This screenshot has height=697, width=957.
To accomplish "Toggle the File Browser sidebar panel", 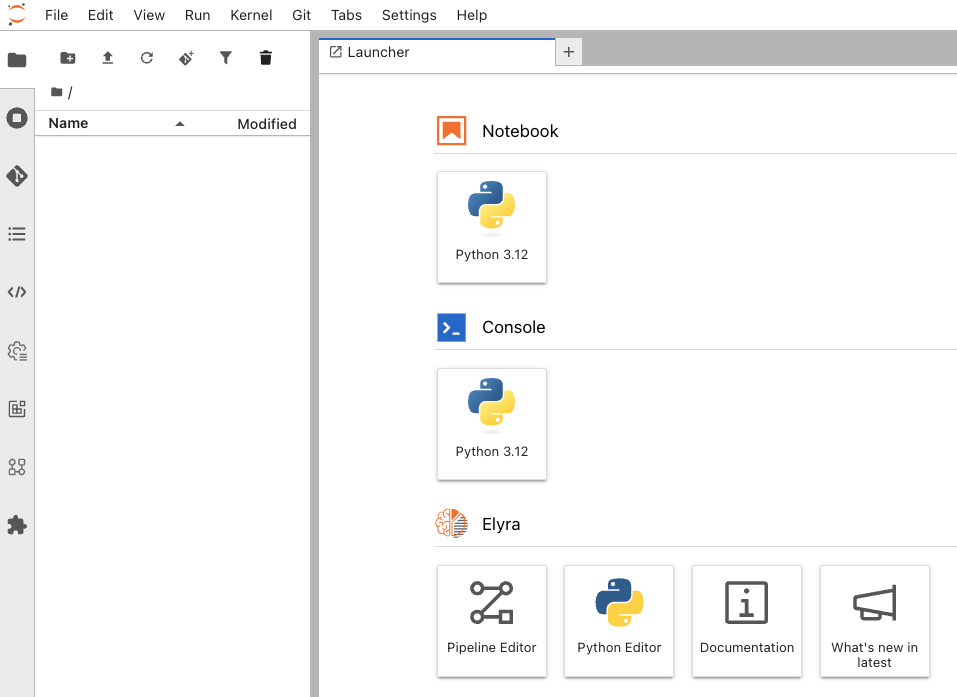I will (17, 60).
